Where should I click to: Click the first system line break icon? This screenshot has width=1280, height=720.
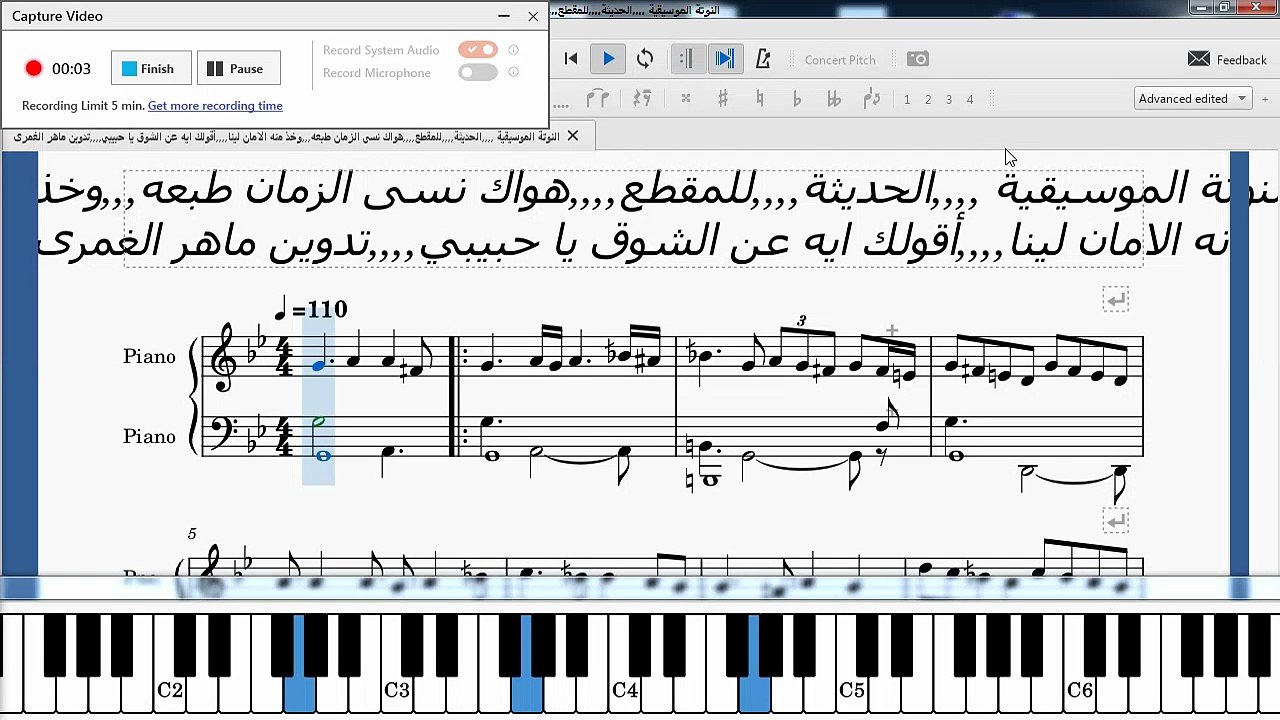point(1116,299)
